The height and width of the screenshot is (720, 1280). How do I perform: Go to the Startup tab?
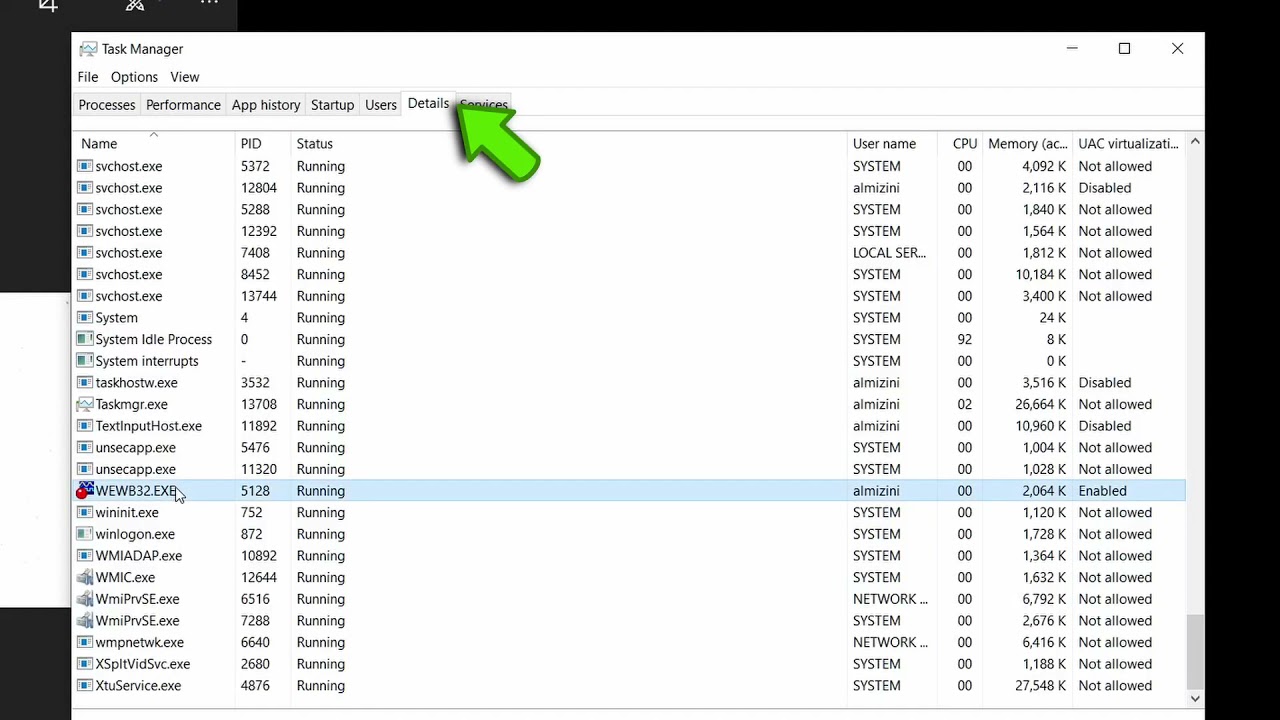point(332,105)
